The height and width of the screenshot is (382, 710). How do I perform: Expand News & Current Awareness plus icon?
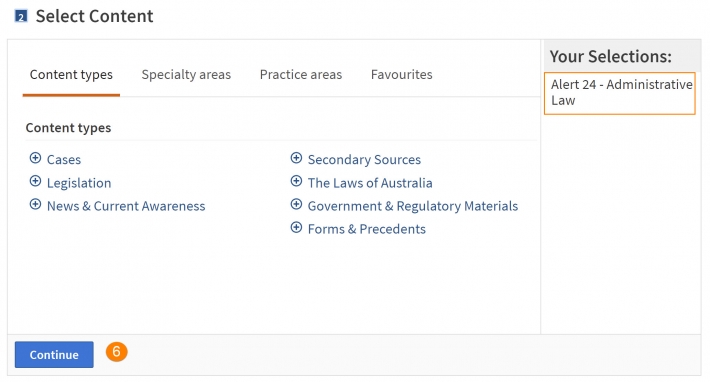click(x=35, y=204)
